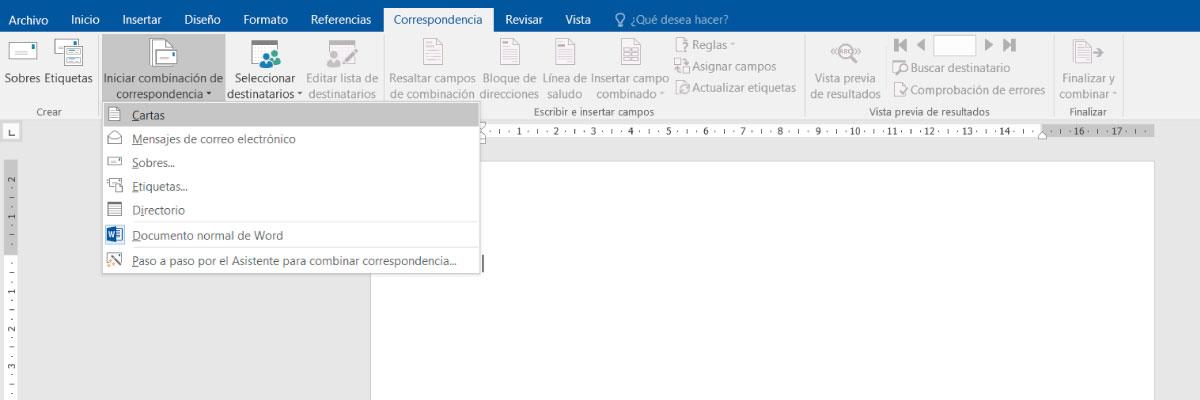Screen dimensions: 1200x400
Task: Click Buscar destinatario
Action: [951, 68]
